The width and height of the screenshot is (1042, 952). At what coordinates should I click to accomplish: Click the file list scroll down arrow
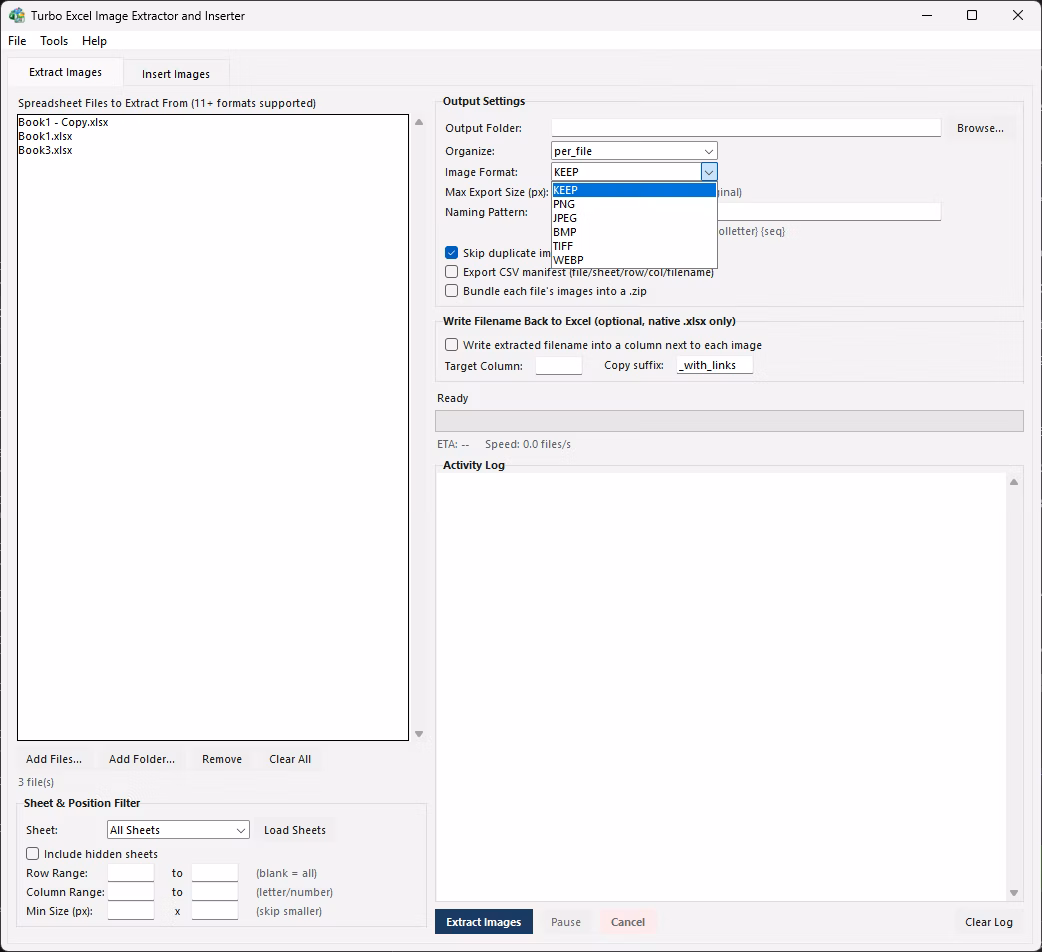(419, 734)
